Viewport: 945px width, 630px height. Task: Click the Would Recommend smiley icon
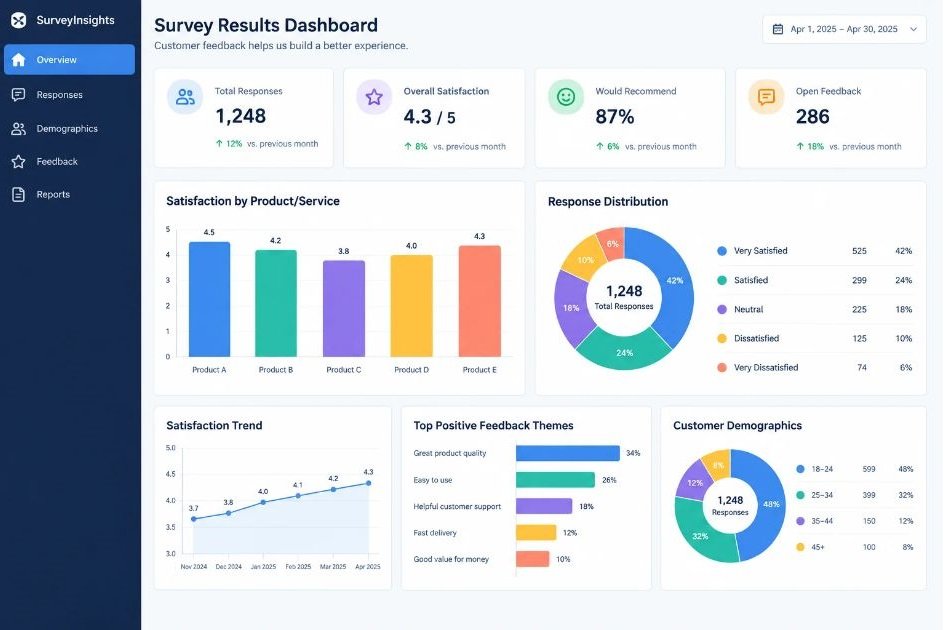tap(566, 97)
